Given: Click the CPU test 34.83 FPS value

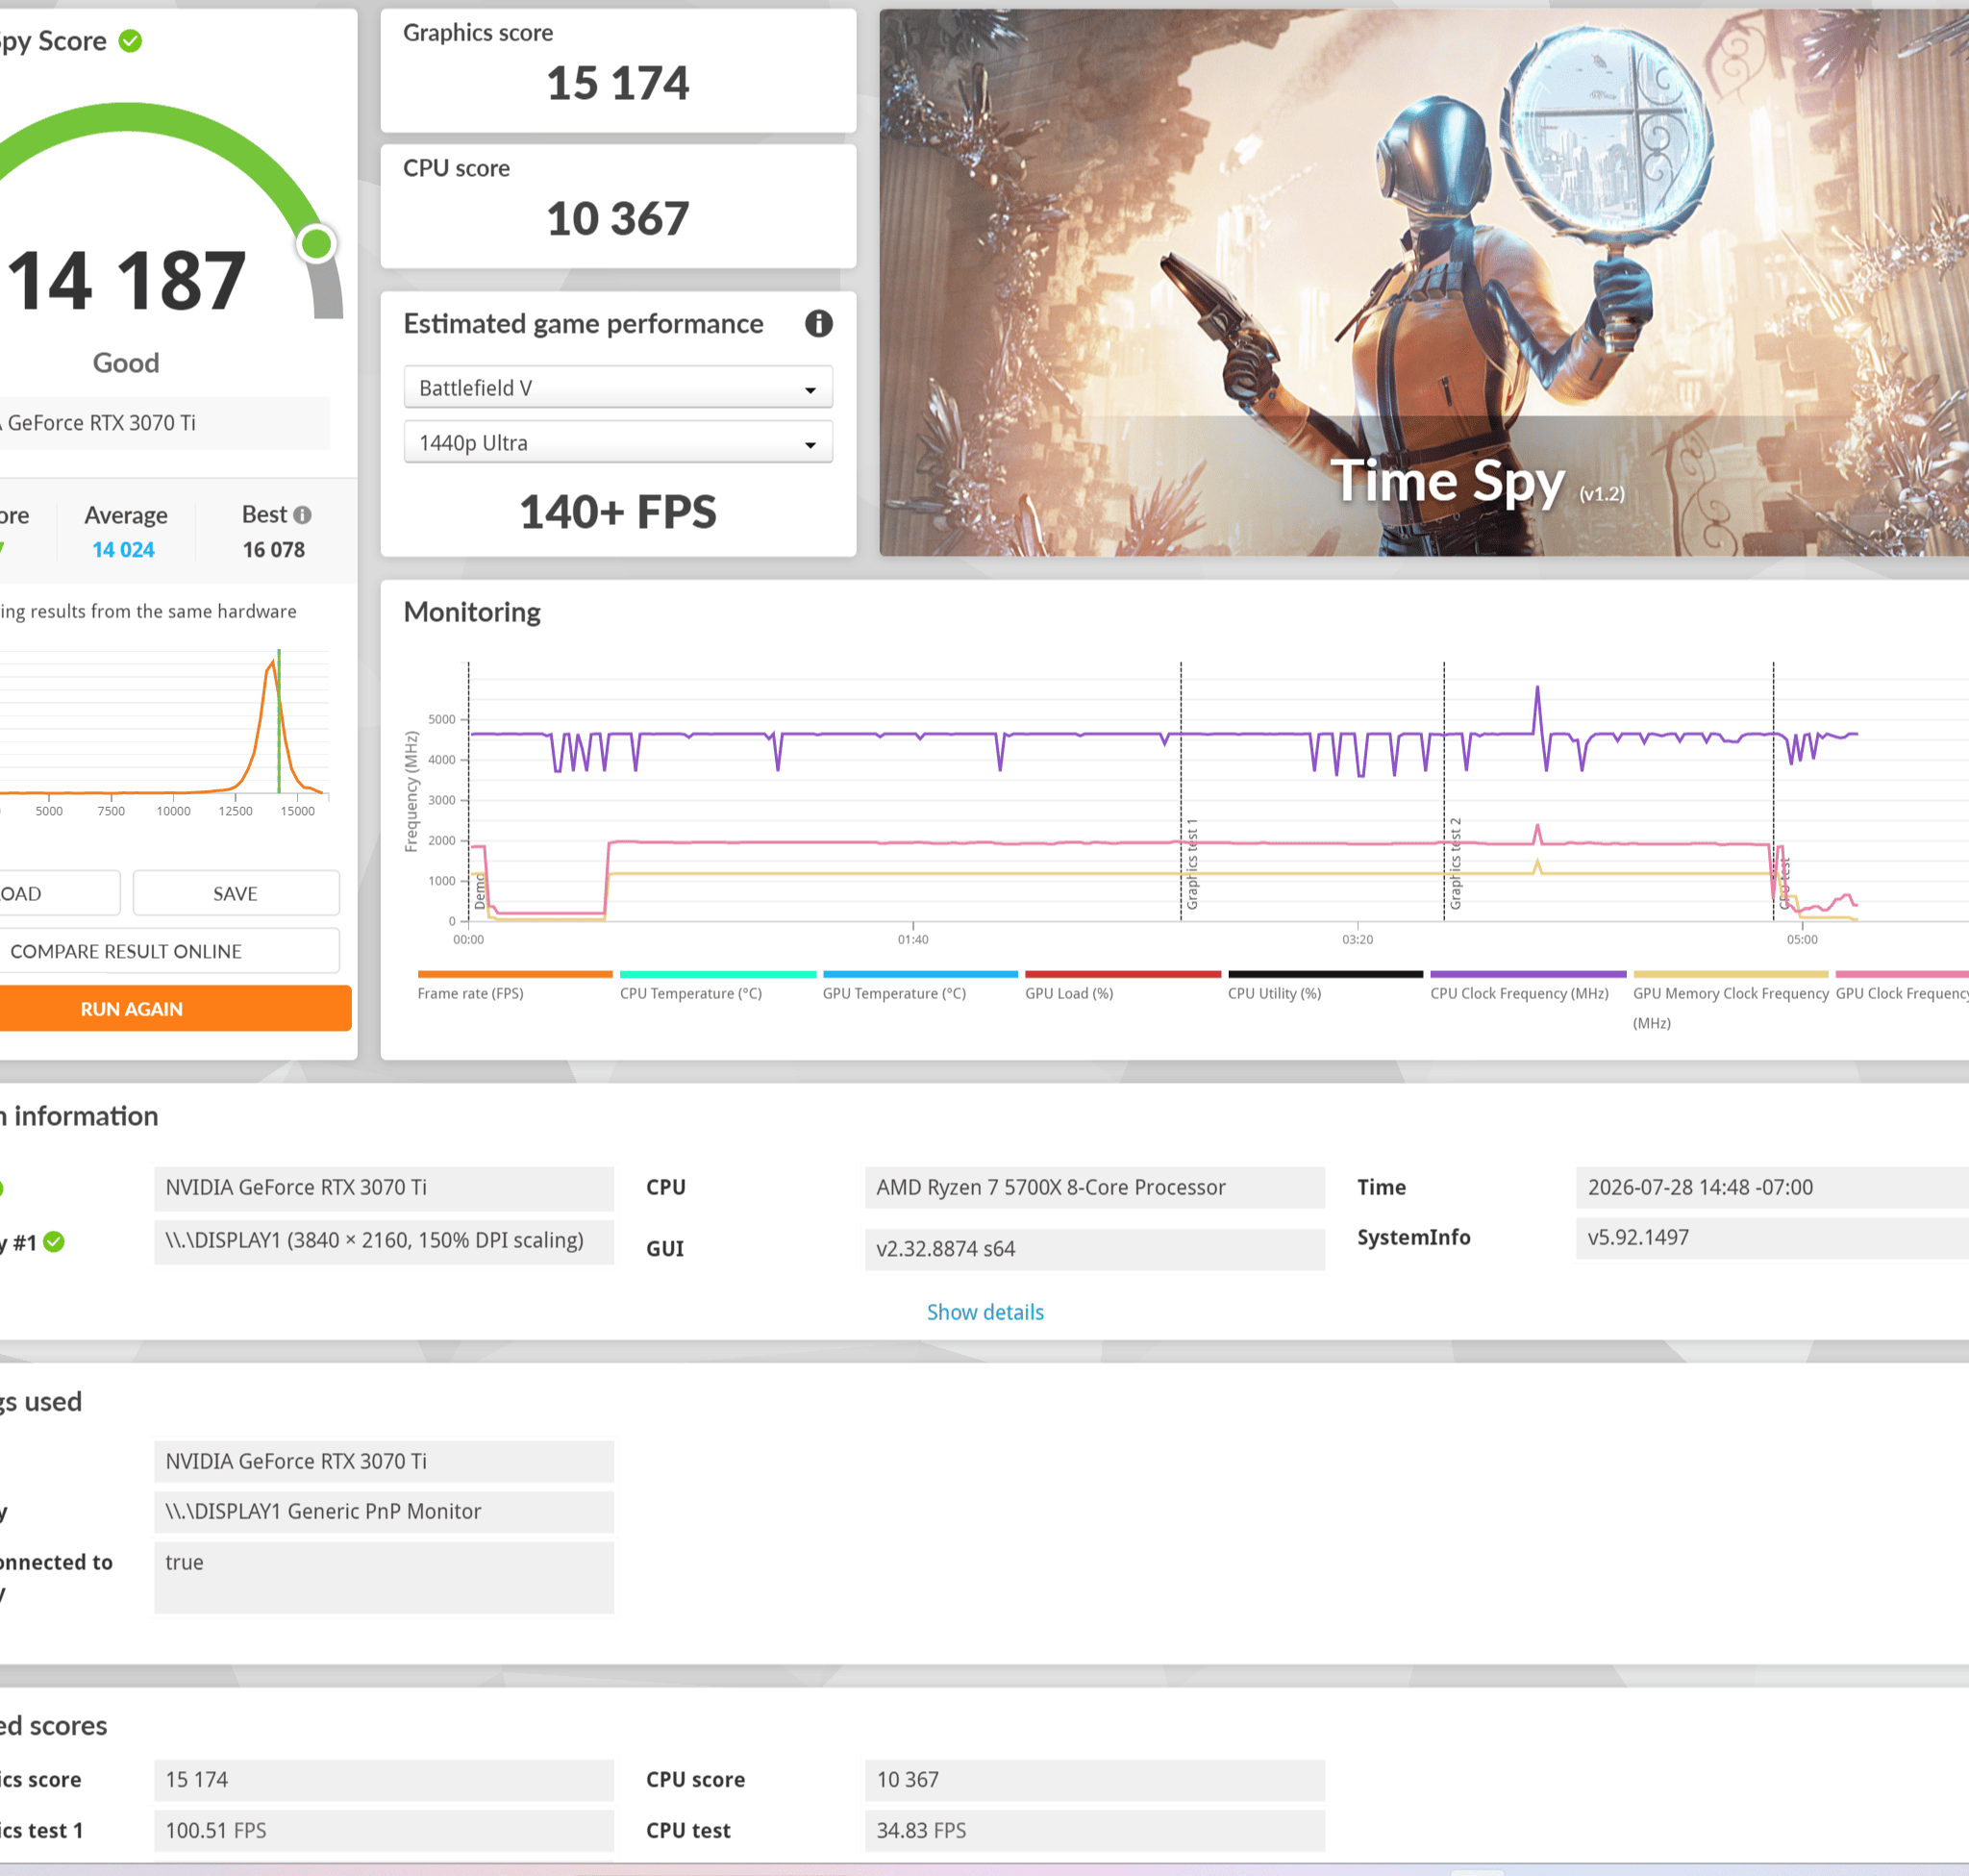Looking at the screenshot, I should pyautogui.click(x=1095, y=1830).
